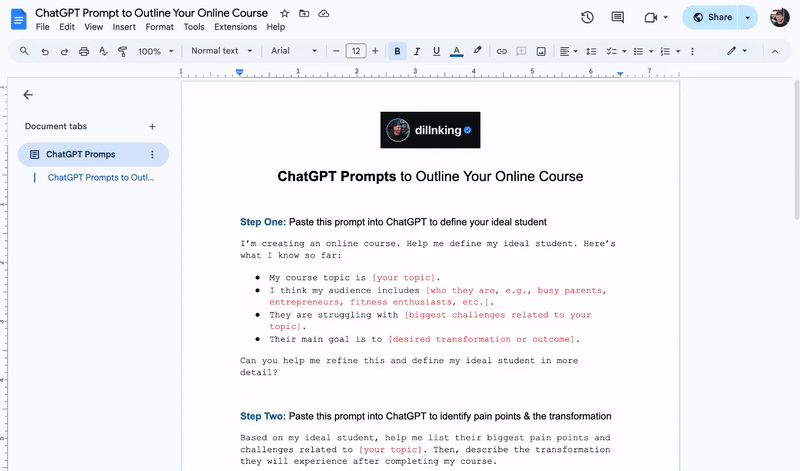
Task: Click the search menus magnifier
Action: click(24, 51)
